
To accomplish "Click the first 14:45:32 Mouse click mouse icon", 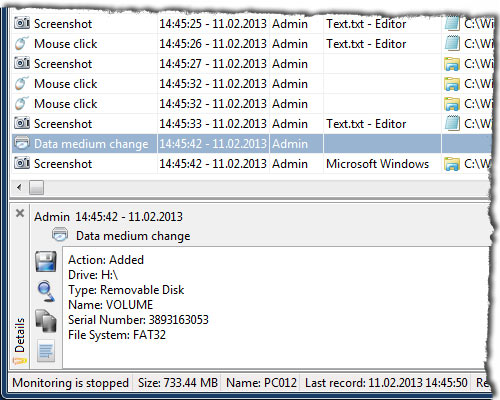I will click(x=22, y=83).
